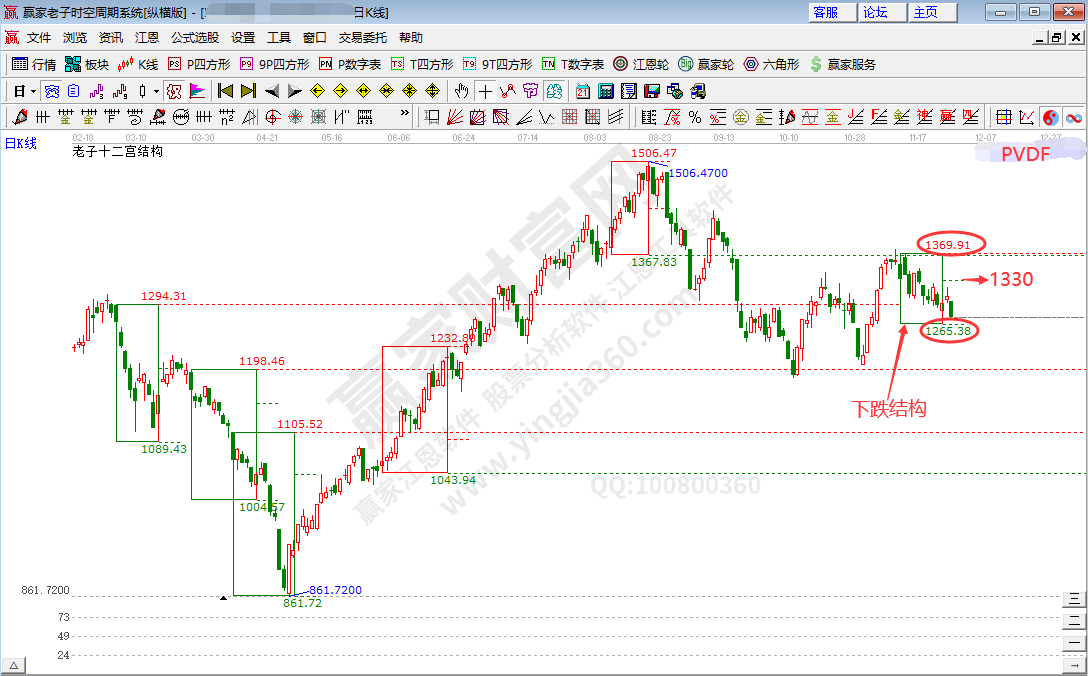Screen dimensions: 1088x676
Task: Click the calendar icon in toolbar
Action: tap(583, 91)
